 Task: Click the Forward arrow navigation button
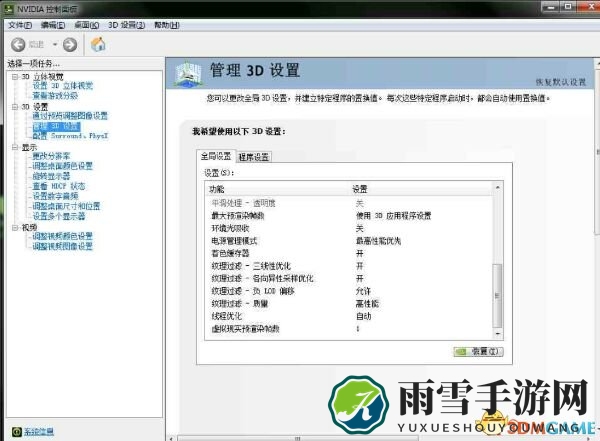coord(70,44)
